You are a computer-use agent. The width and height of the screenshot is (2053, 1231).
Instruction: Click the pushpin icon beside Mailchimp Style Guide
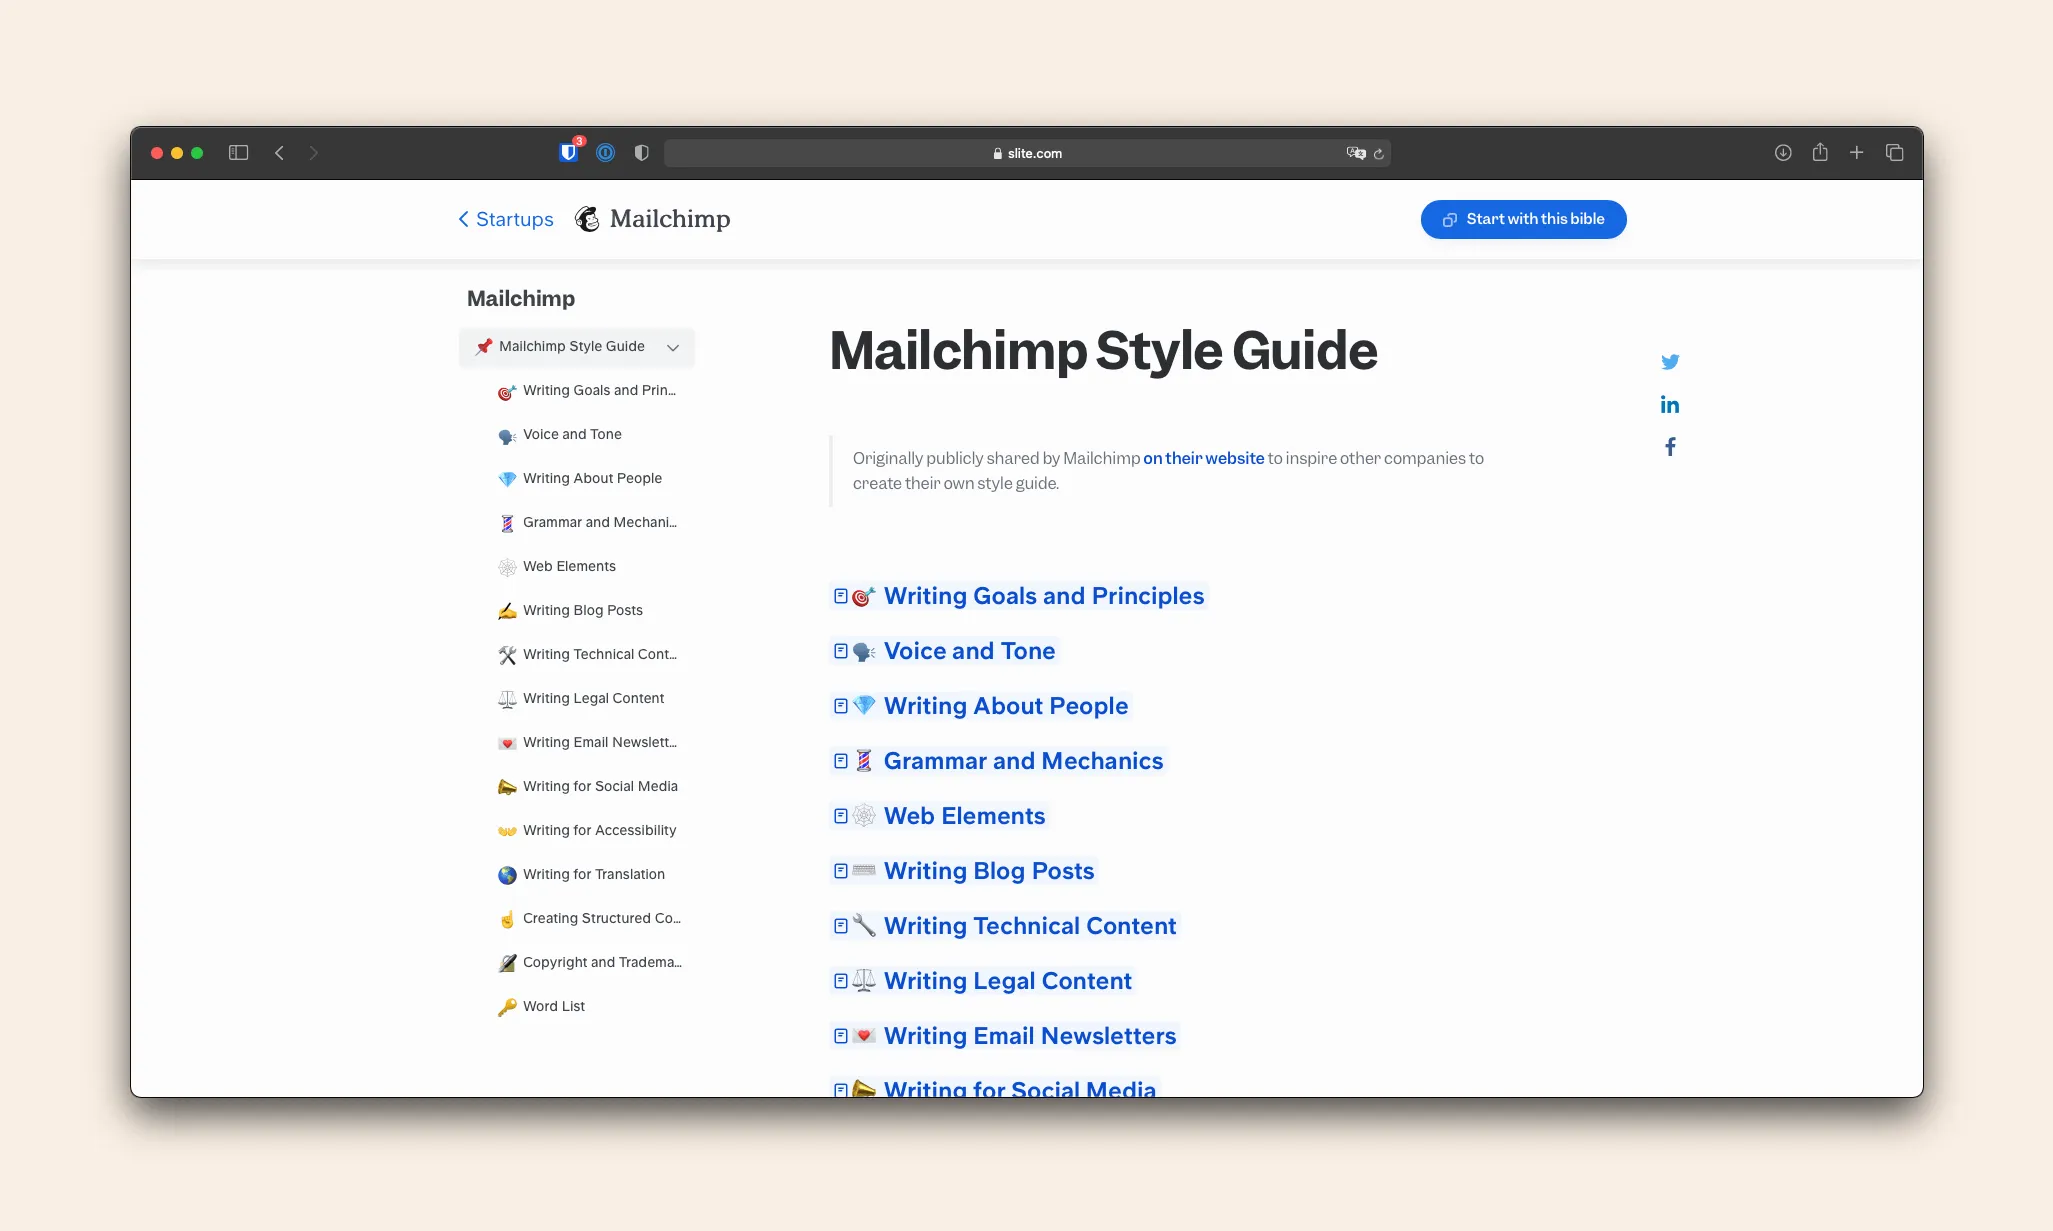click(x=484, y=346)
